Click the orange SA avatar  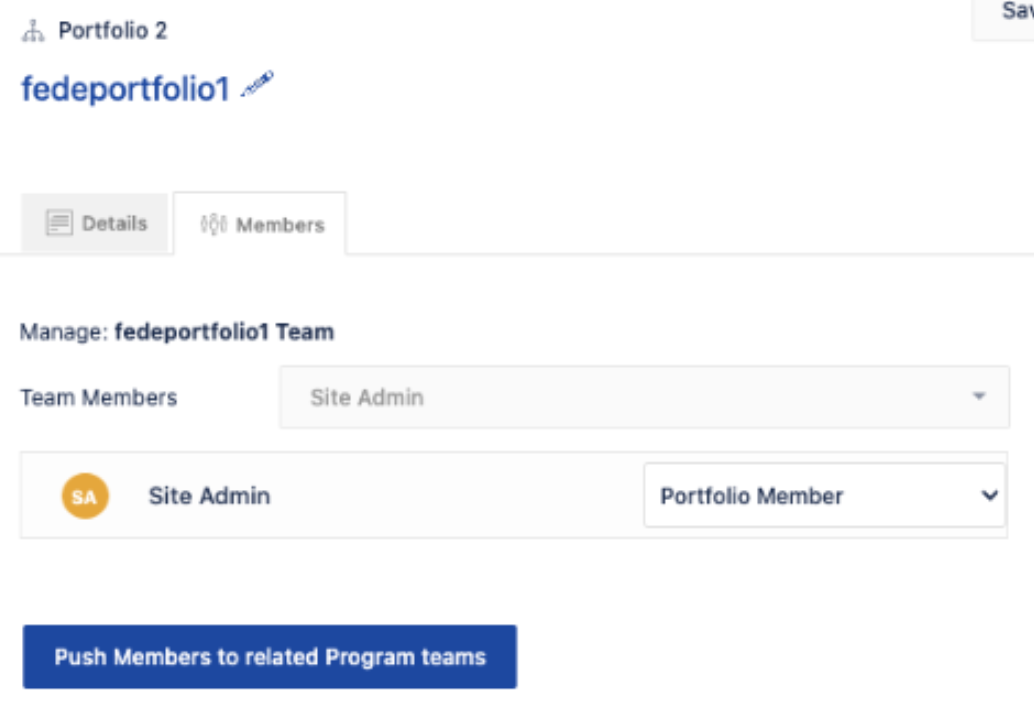(x=85, y=496)
